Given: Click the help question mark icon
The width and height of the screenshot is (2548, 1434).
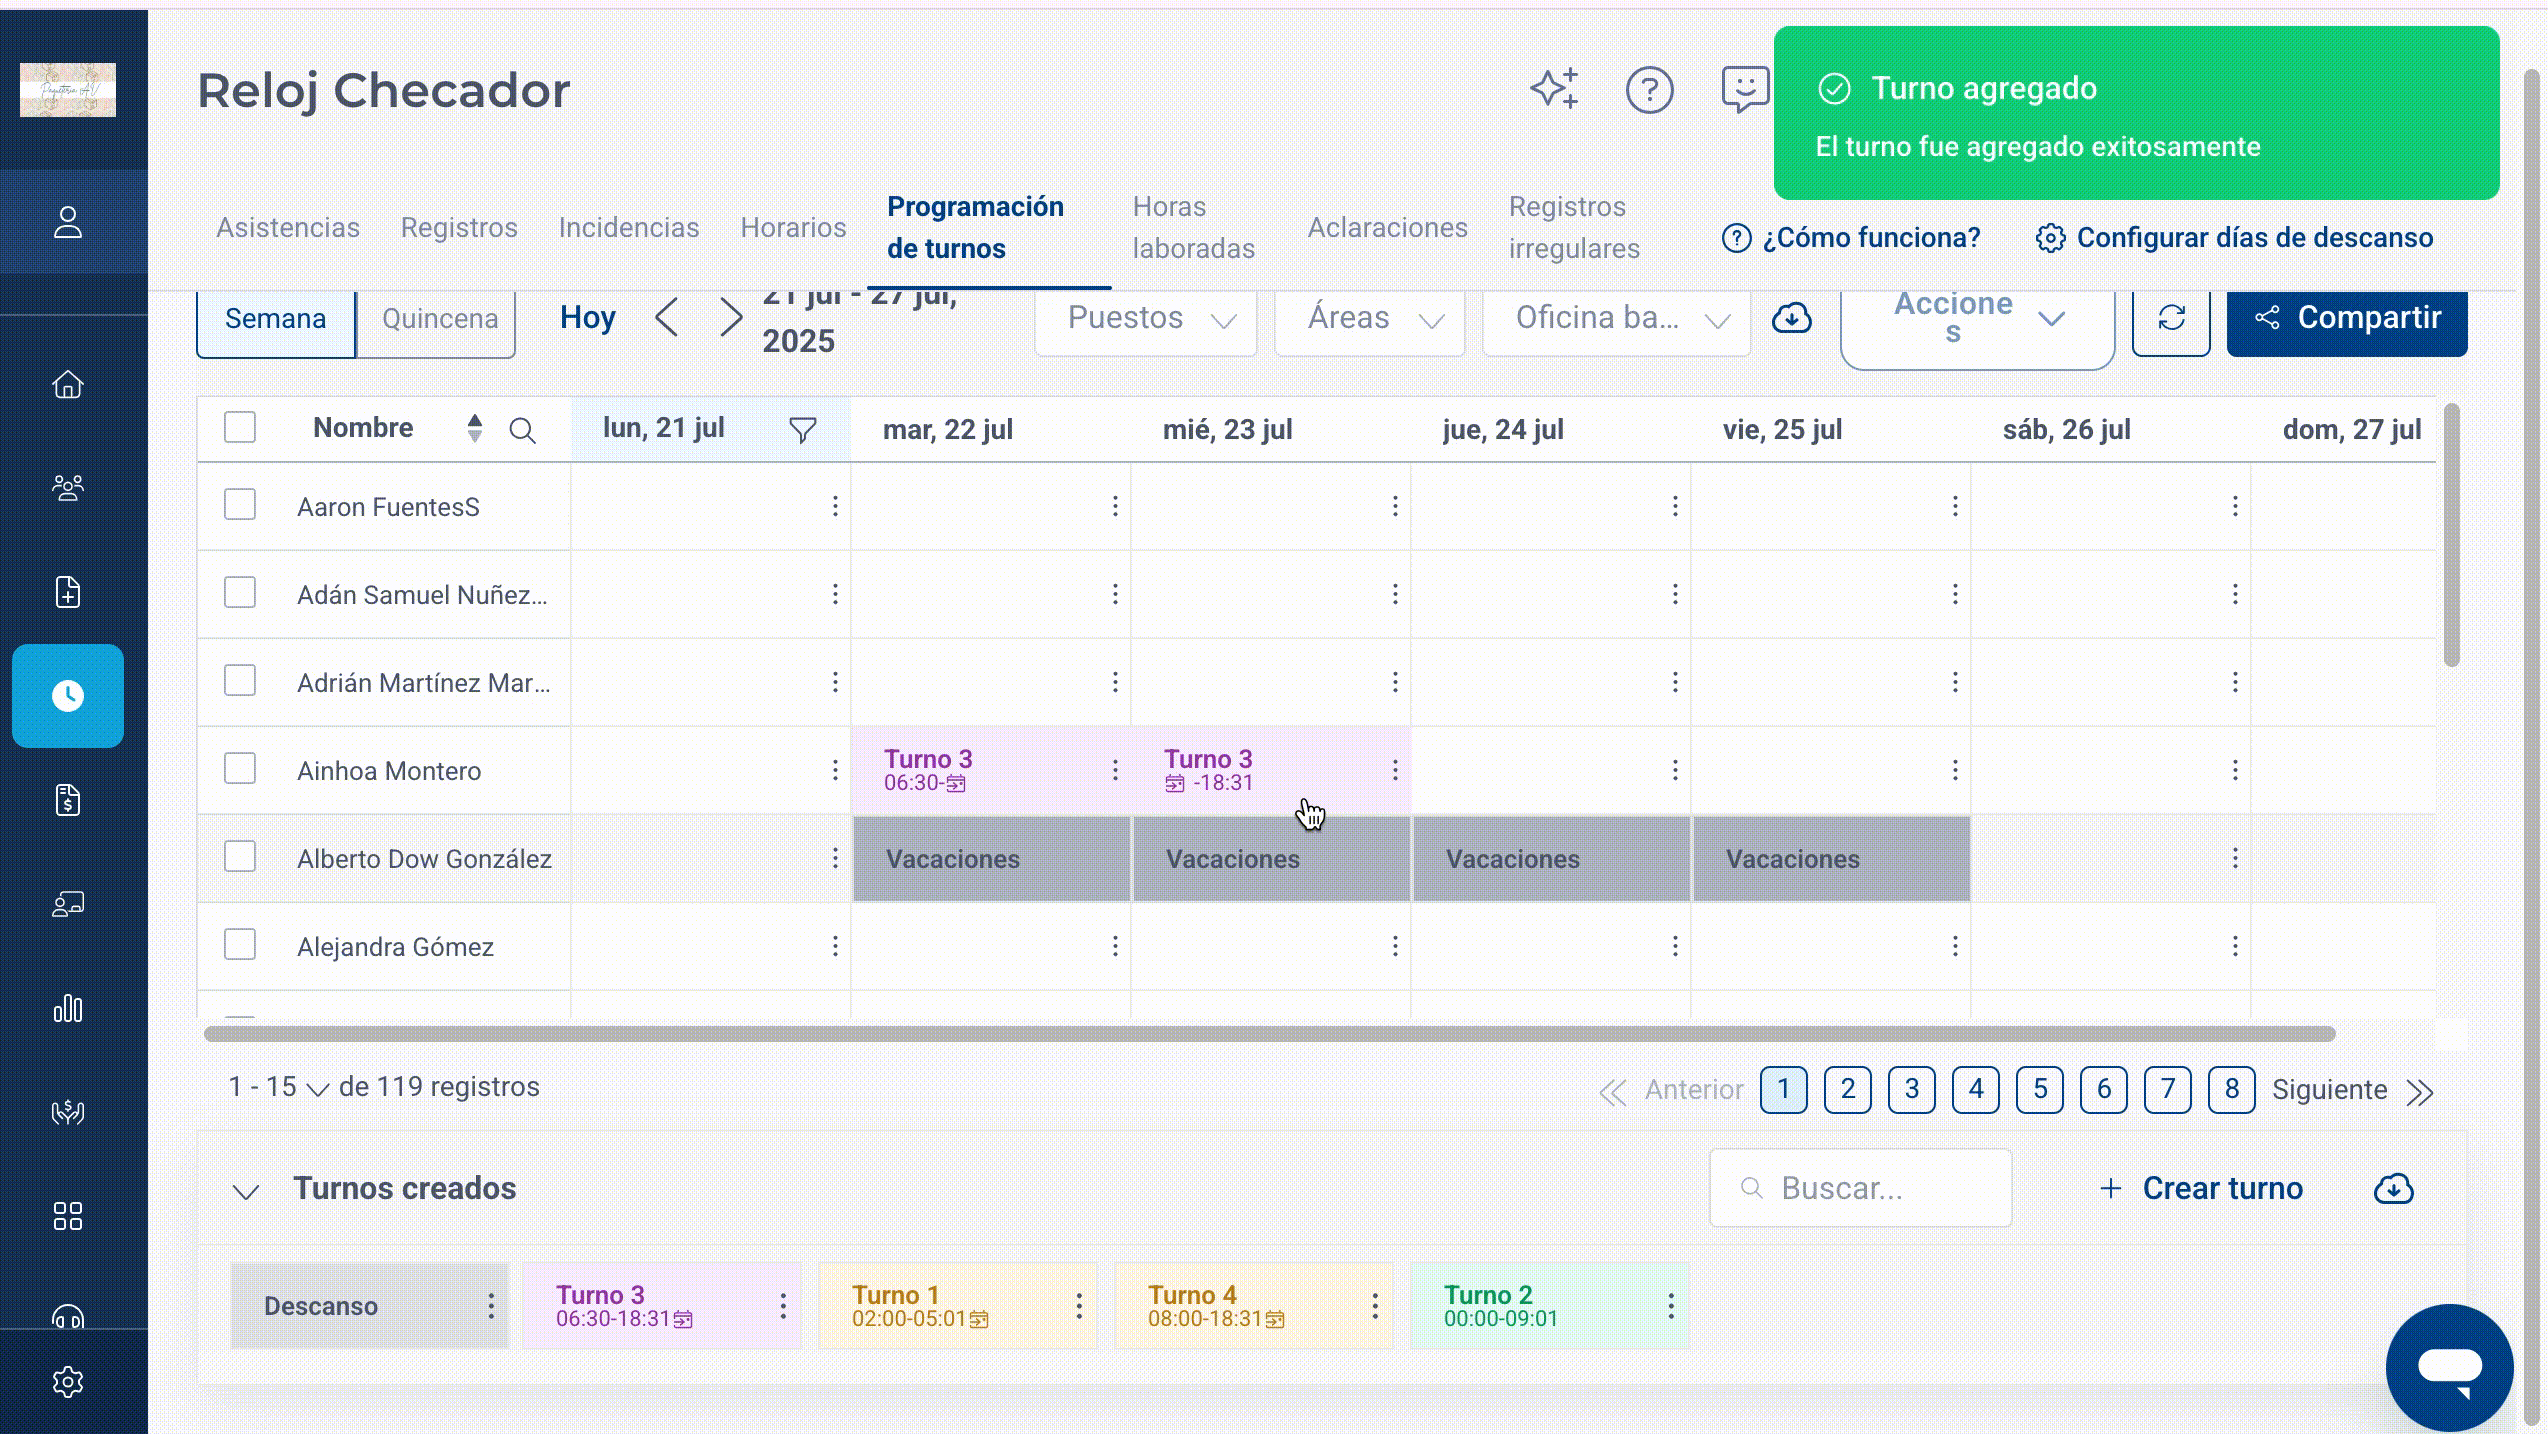Looking at the screenshot, I should [x=1649, y=90].
